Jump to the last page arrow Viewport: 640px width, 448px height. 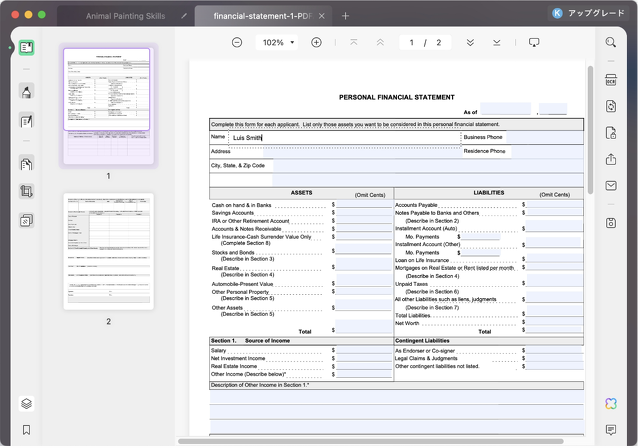497,43
